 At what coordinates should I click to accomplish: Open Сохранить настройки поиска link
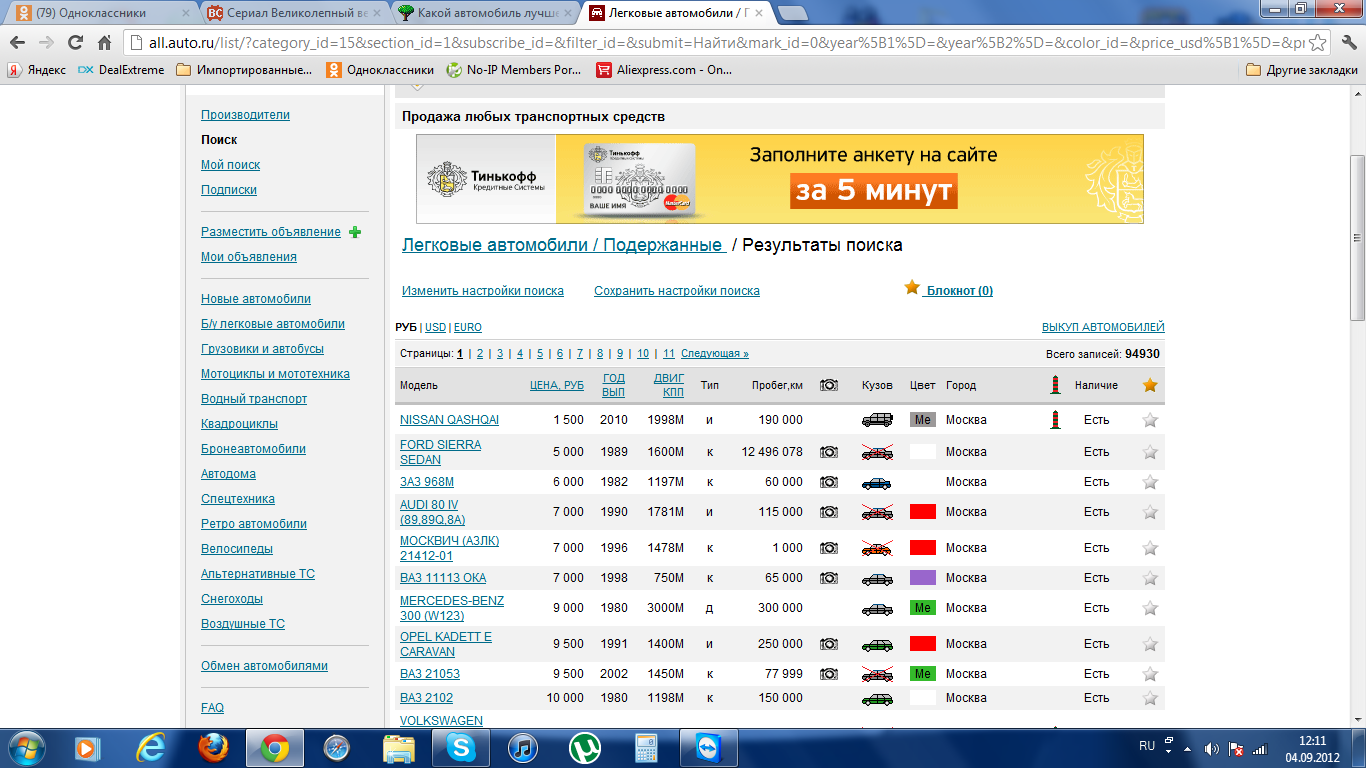[677, 291]
